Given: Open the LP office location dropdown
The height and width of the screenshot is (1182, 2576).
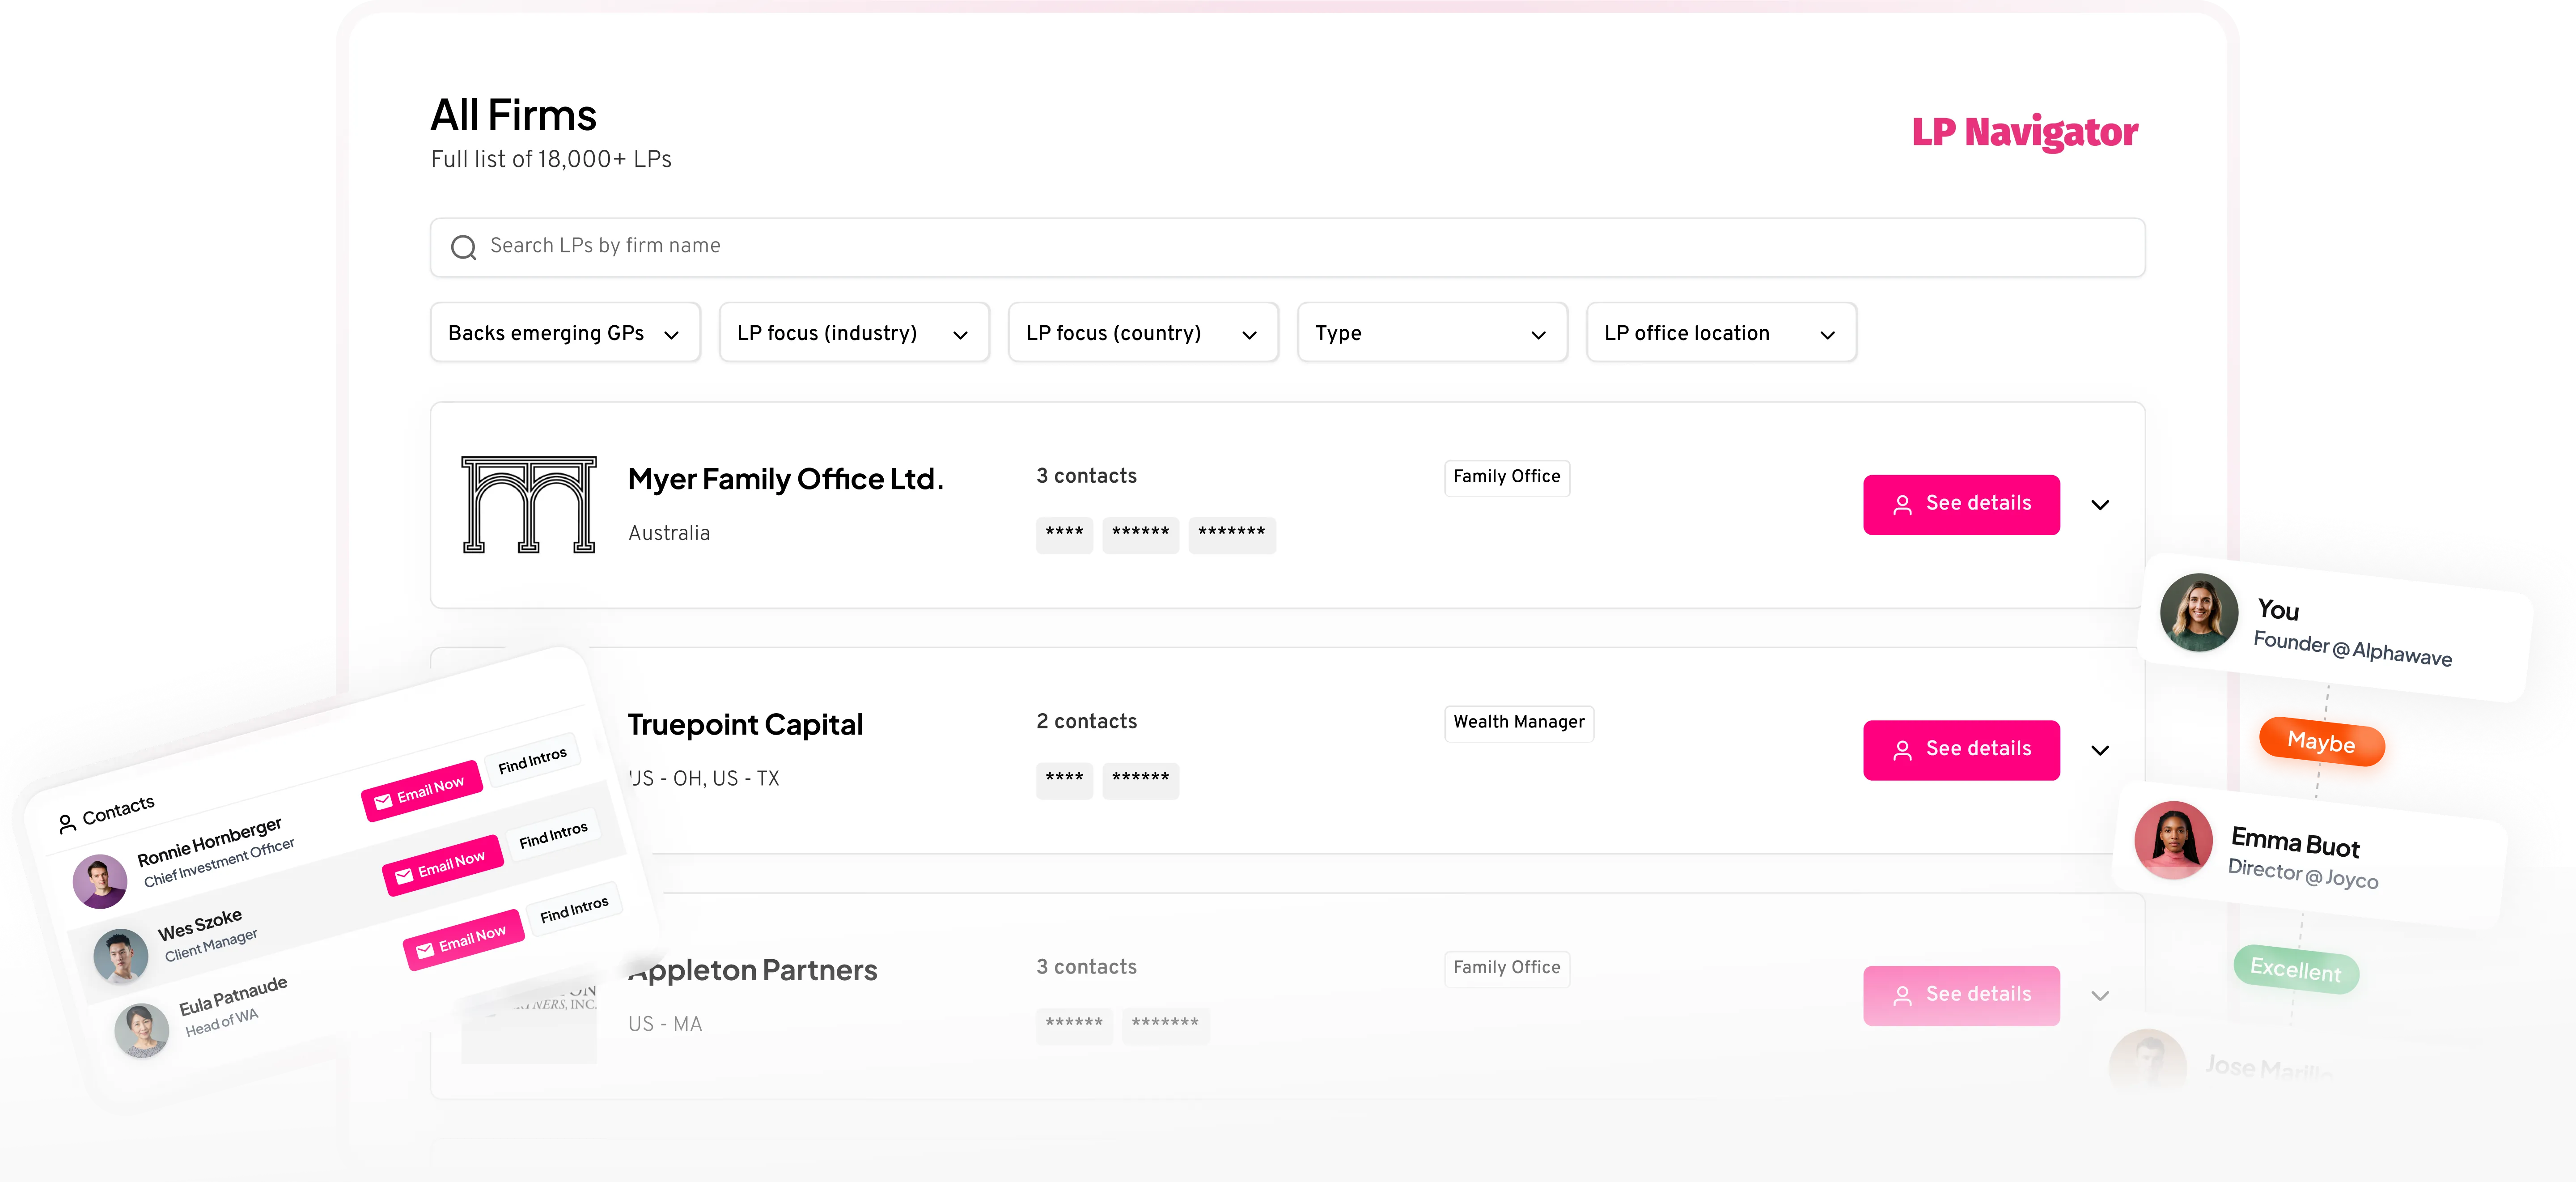Looking at the screenshot, I should tap(1721, 333).
